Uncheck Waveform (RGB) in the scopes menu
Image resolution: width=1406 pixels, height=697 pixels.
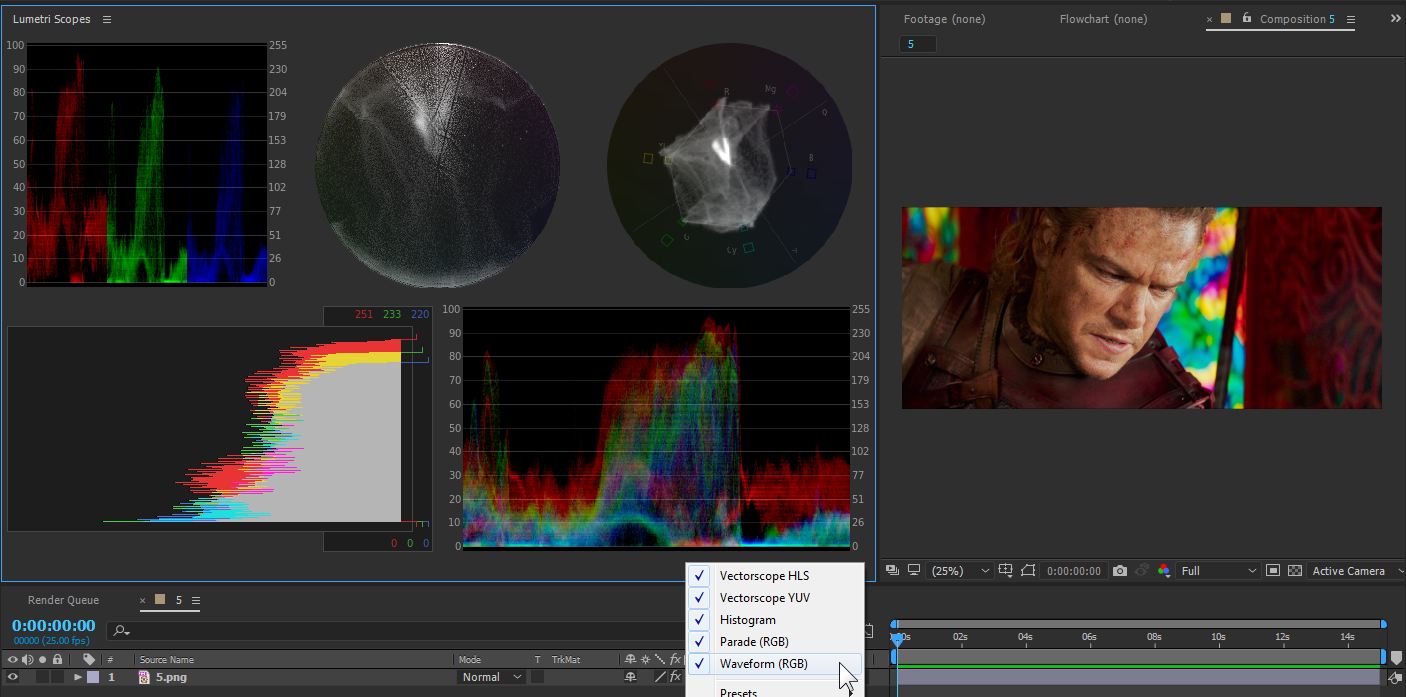tap(774, 664)
